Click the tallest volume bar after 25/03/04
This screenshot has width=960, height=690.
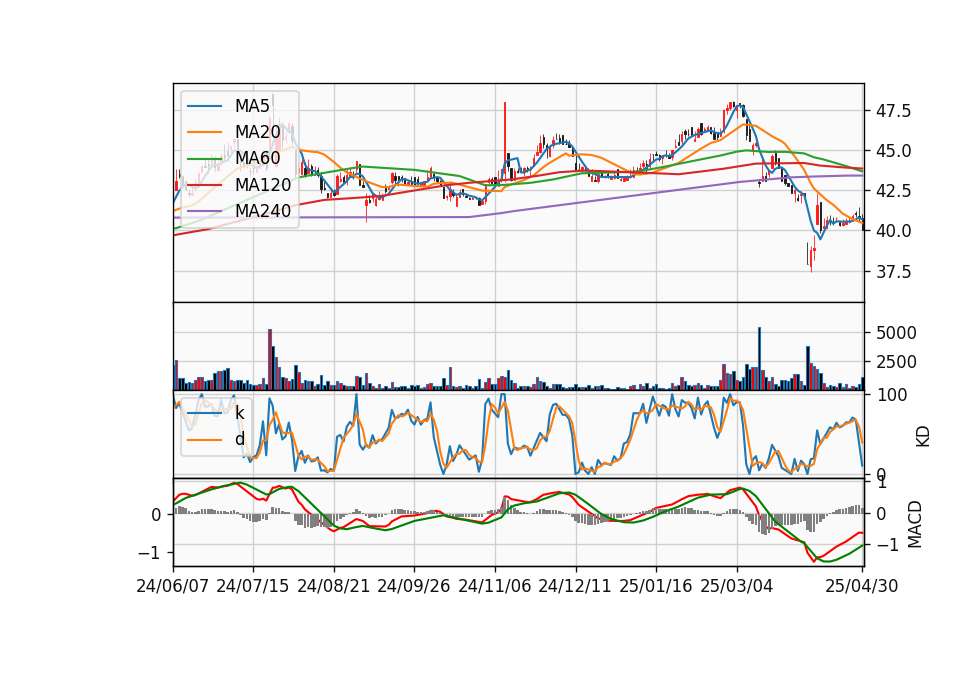click(x=760, y=359)
